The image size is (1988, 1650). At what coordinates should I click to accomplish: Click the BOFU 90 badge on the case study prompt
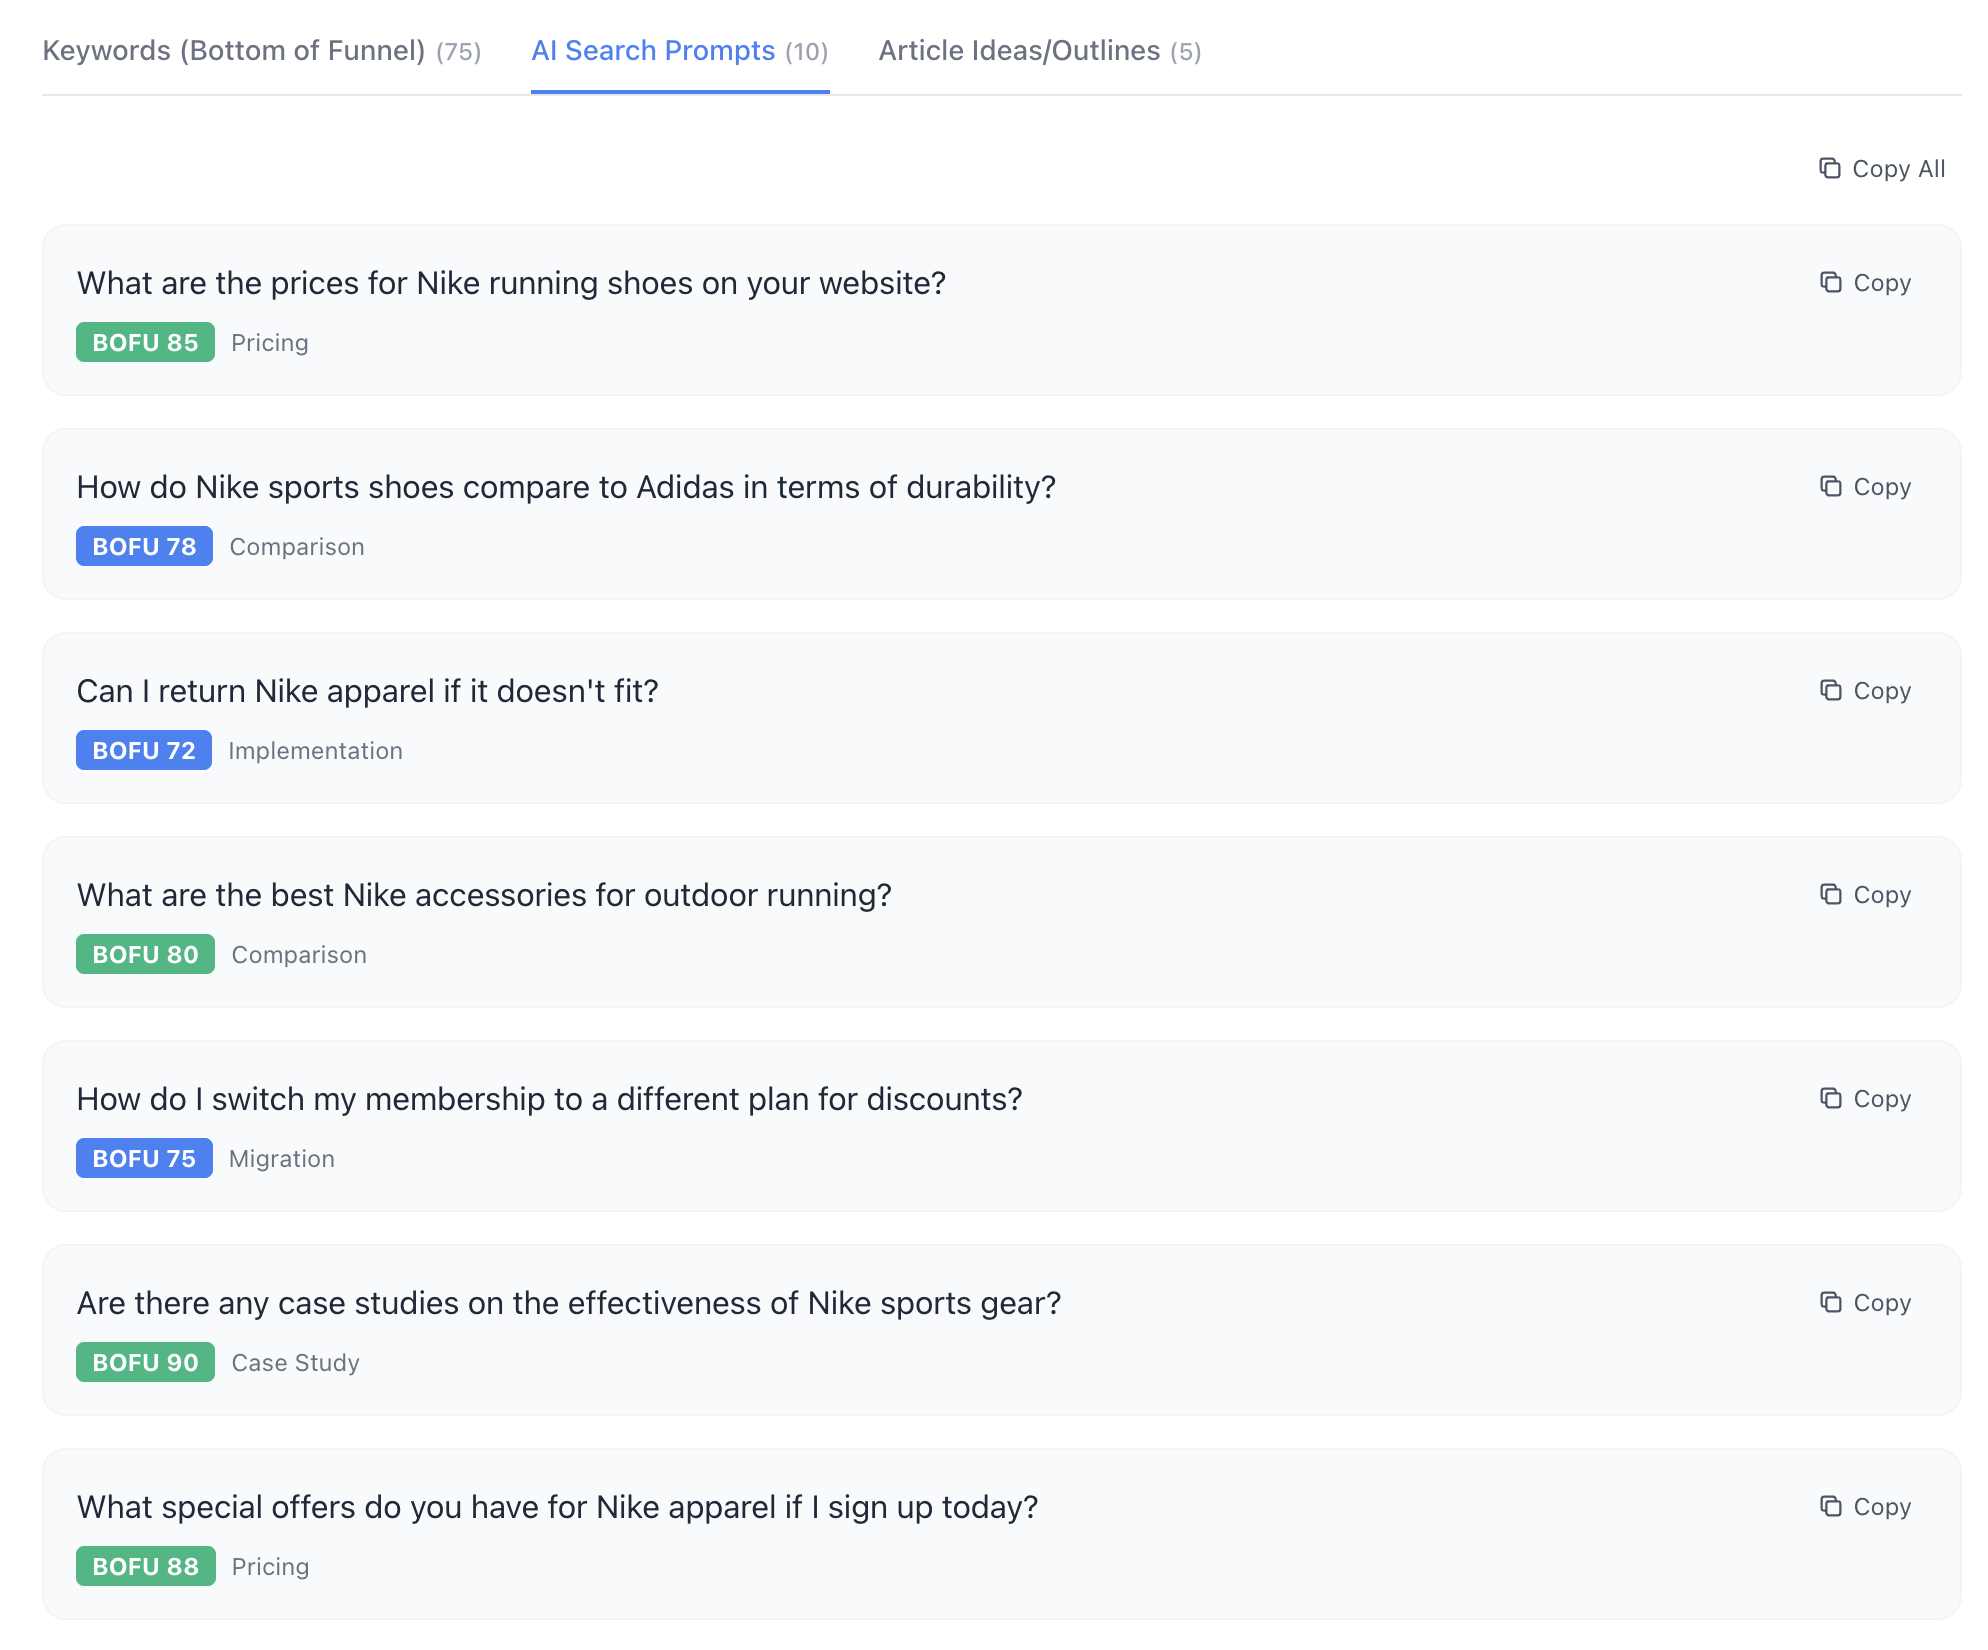(145, 1362)
